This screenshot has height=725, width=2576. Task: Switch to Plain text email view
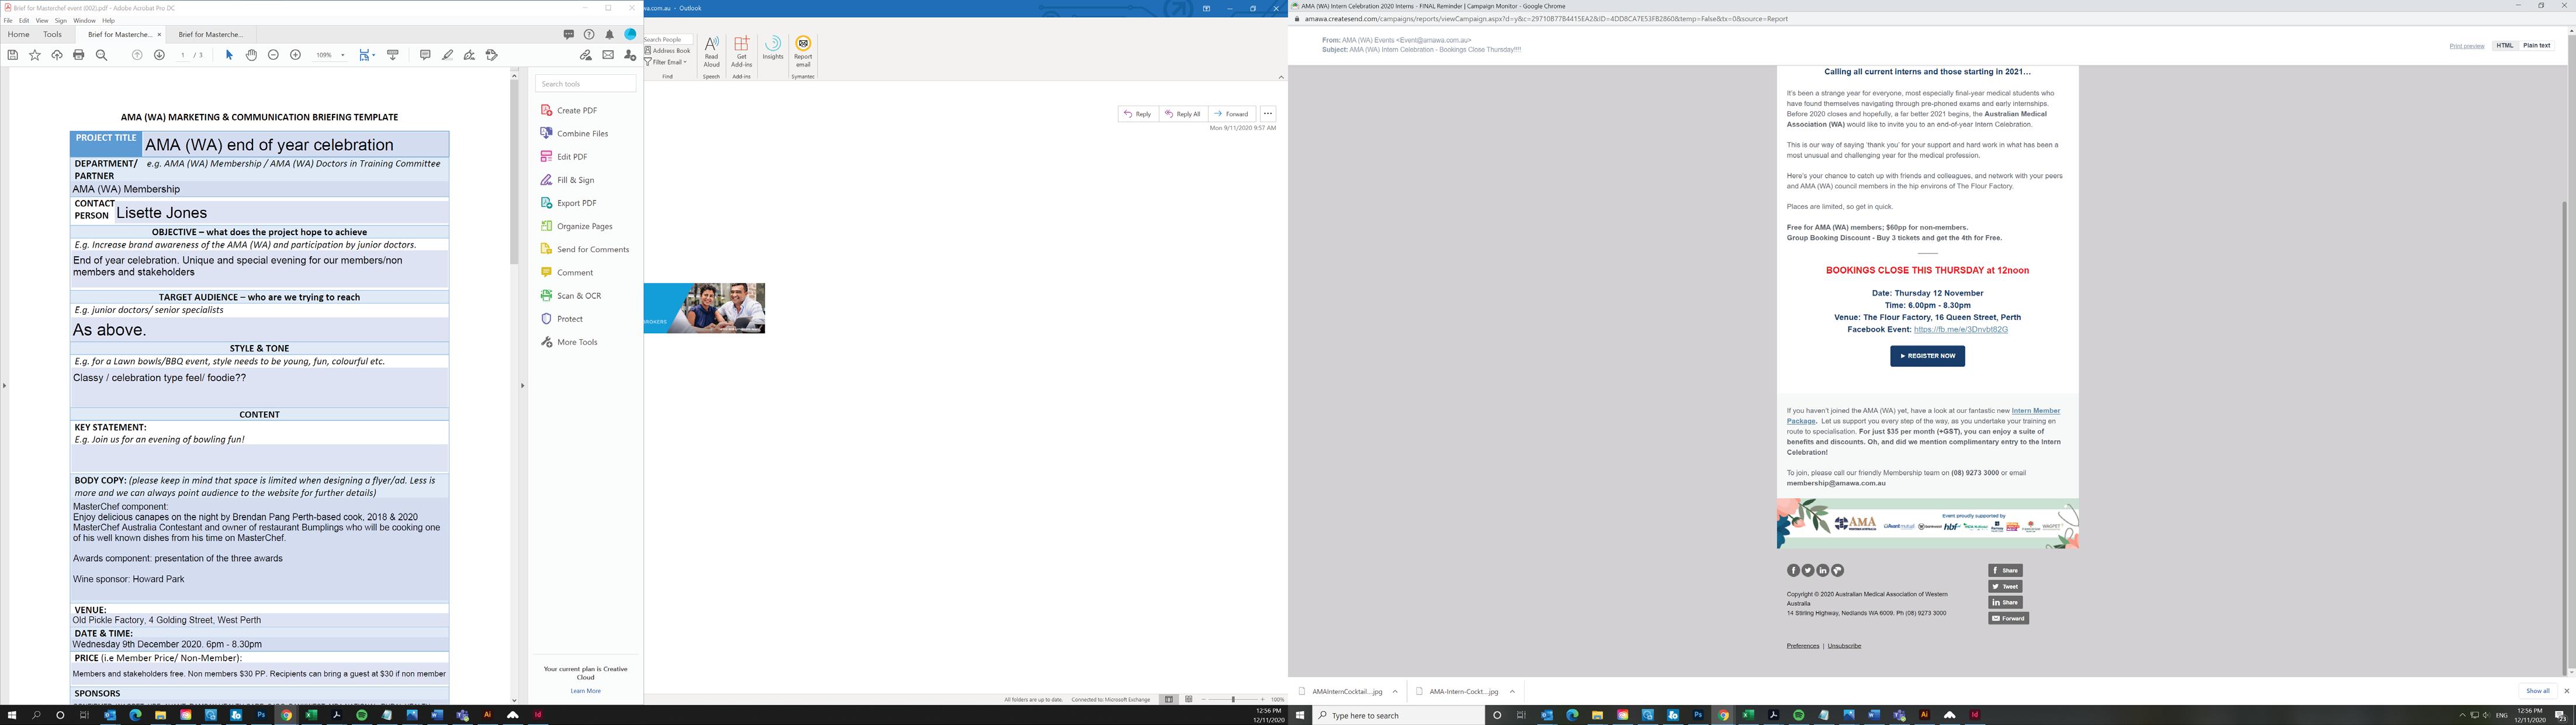click(2536, 45)
